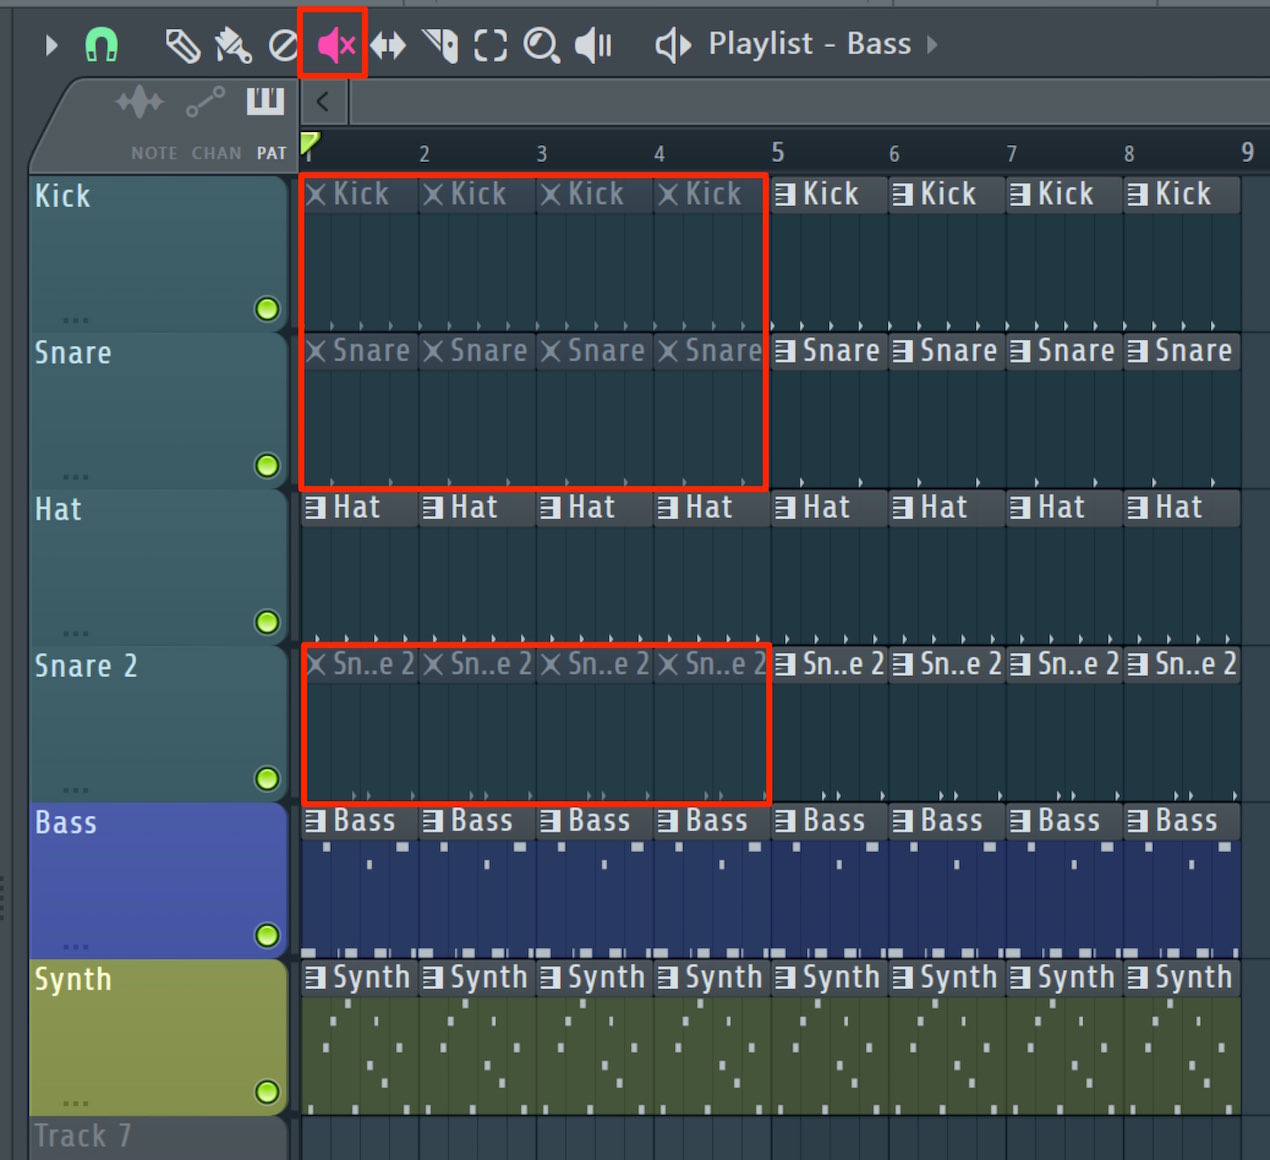Open Synth track options dots

(76, 1104)
